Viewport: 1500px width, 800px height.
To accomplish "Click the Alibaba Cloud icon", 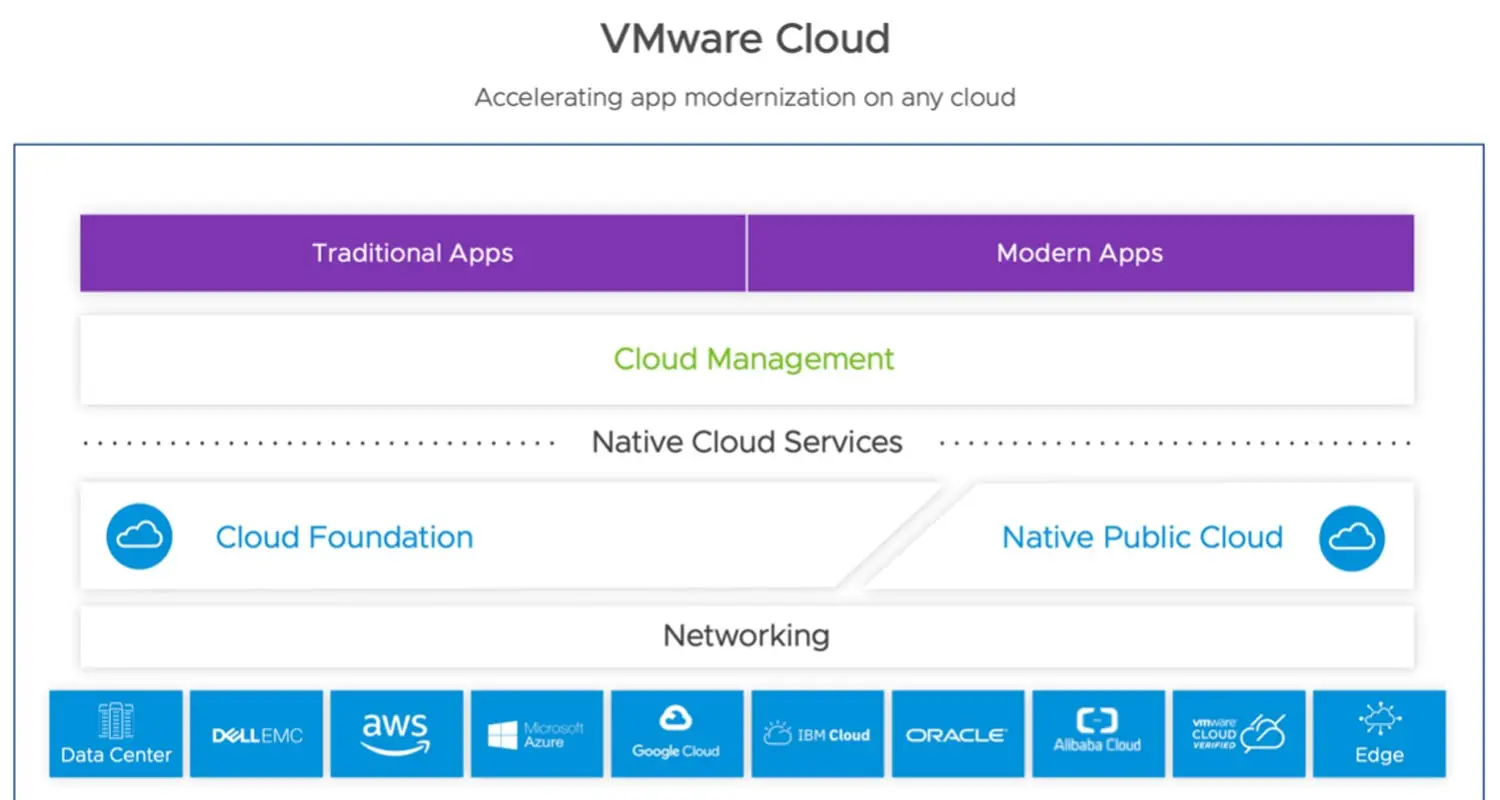I will point(1098,733).
